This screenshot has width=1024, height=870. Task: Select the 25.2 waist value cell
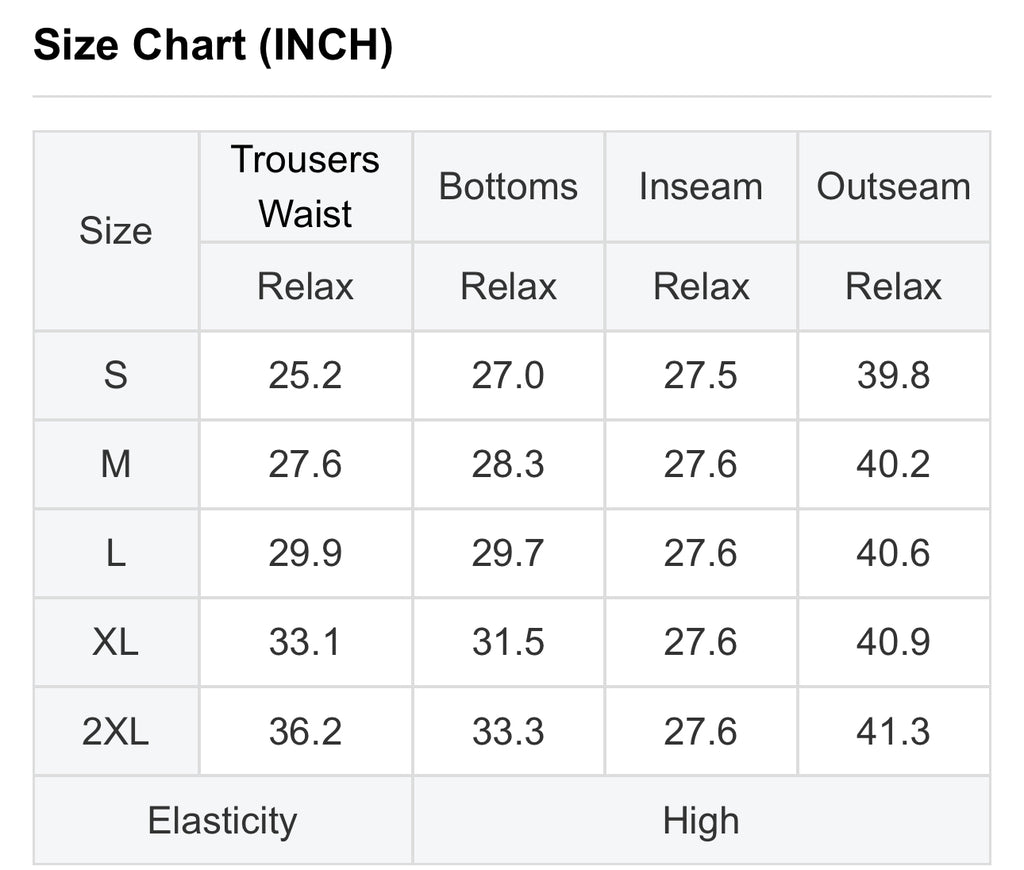(x=306, y=376)
